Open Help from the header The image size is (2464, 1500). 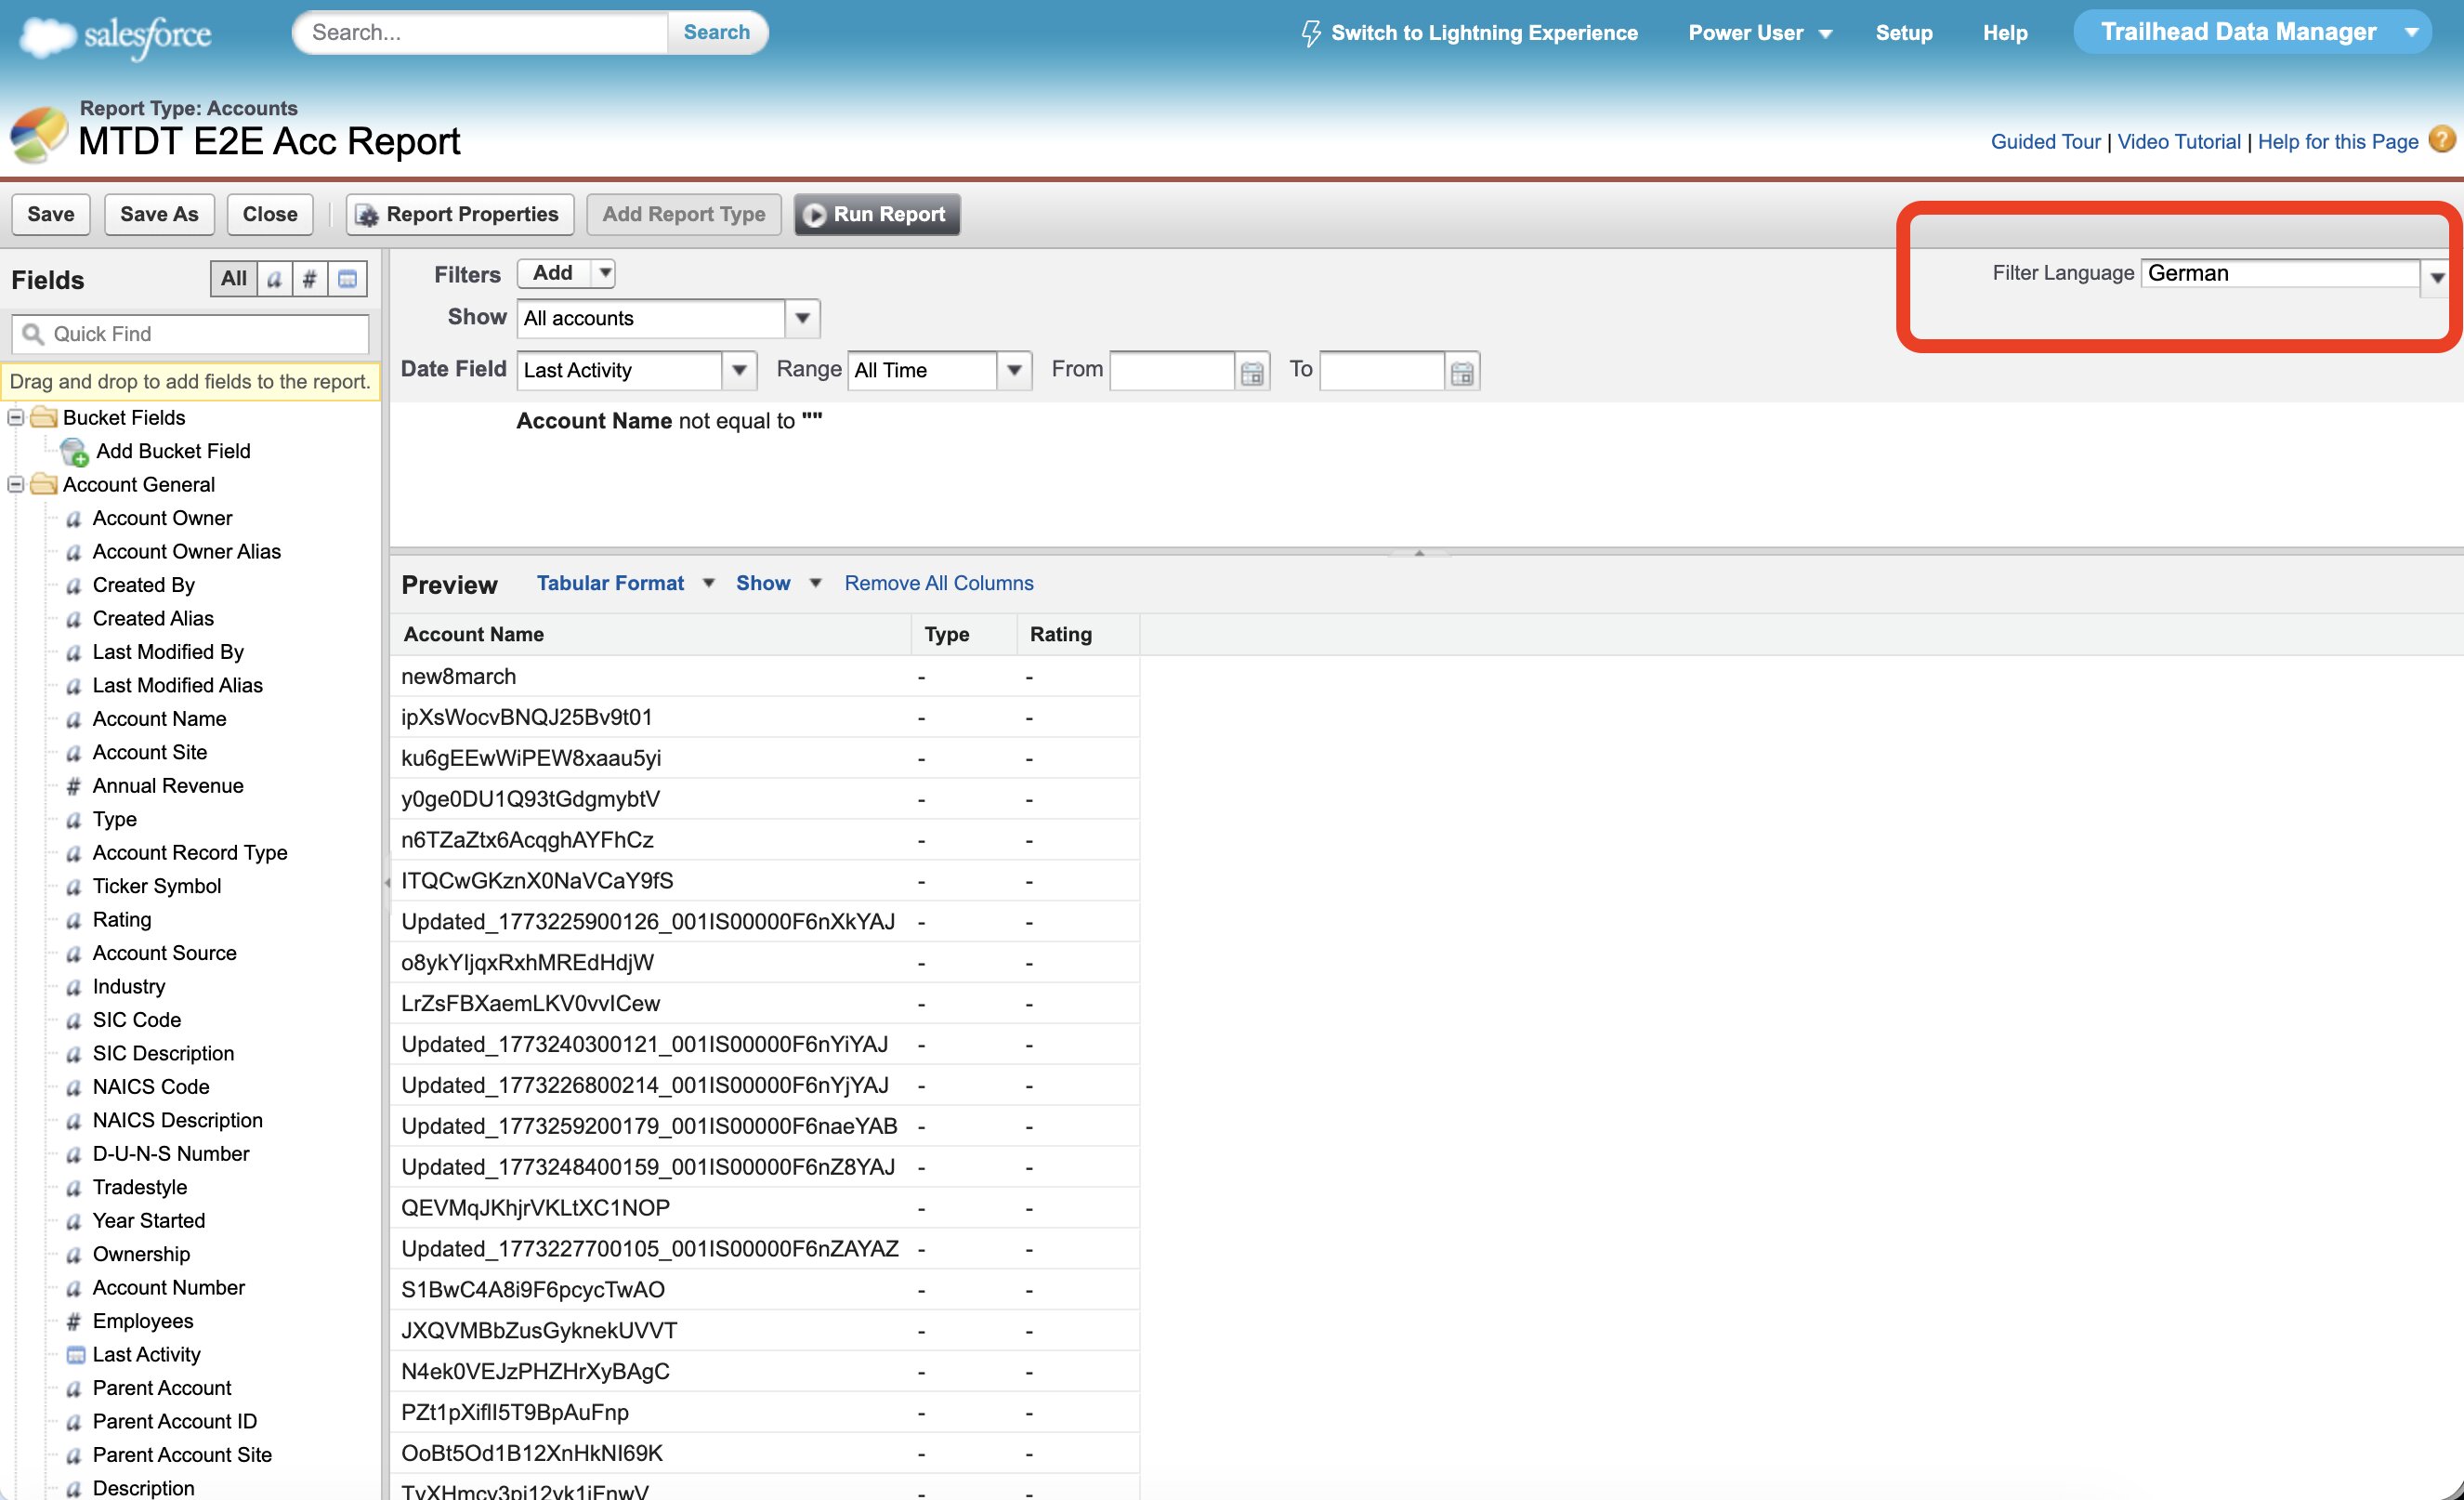pyautogui.click(x=2005, y=33)
